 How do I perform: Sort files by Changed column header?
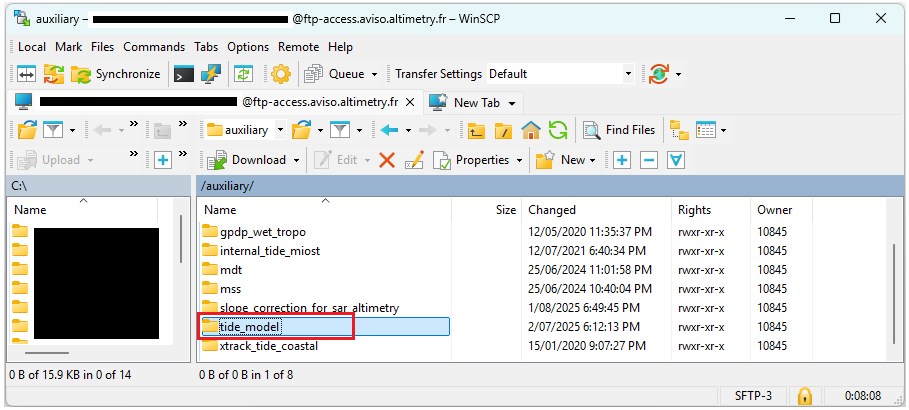click(552, 210)
